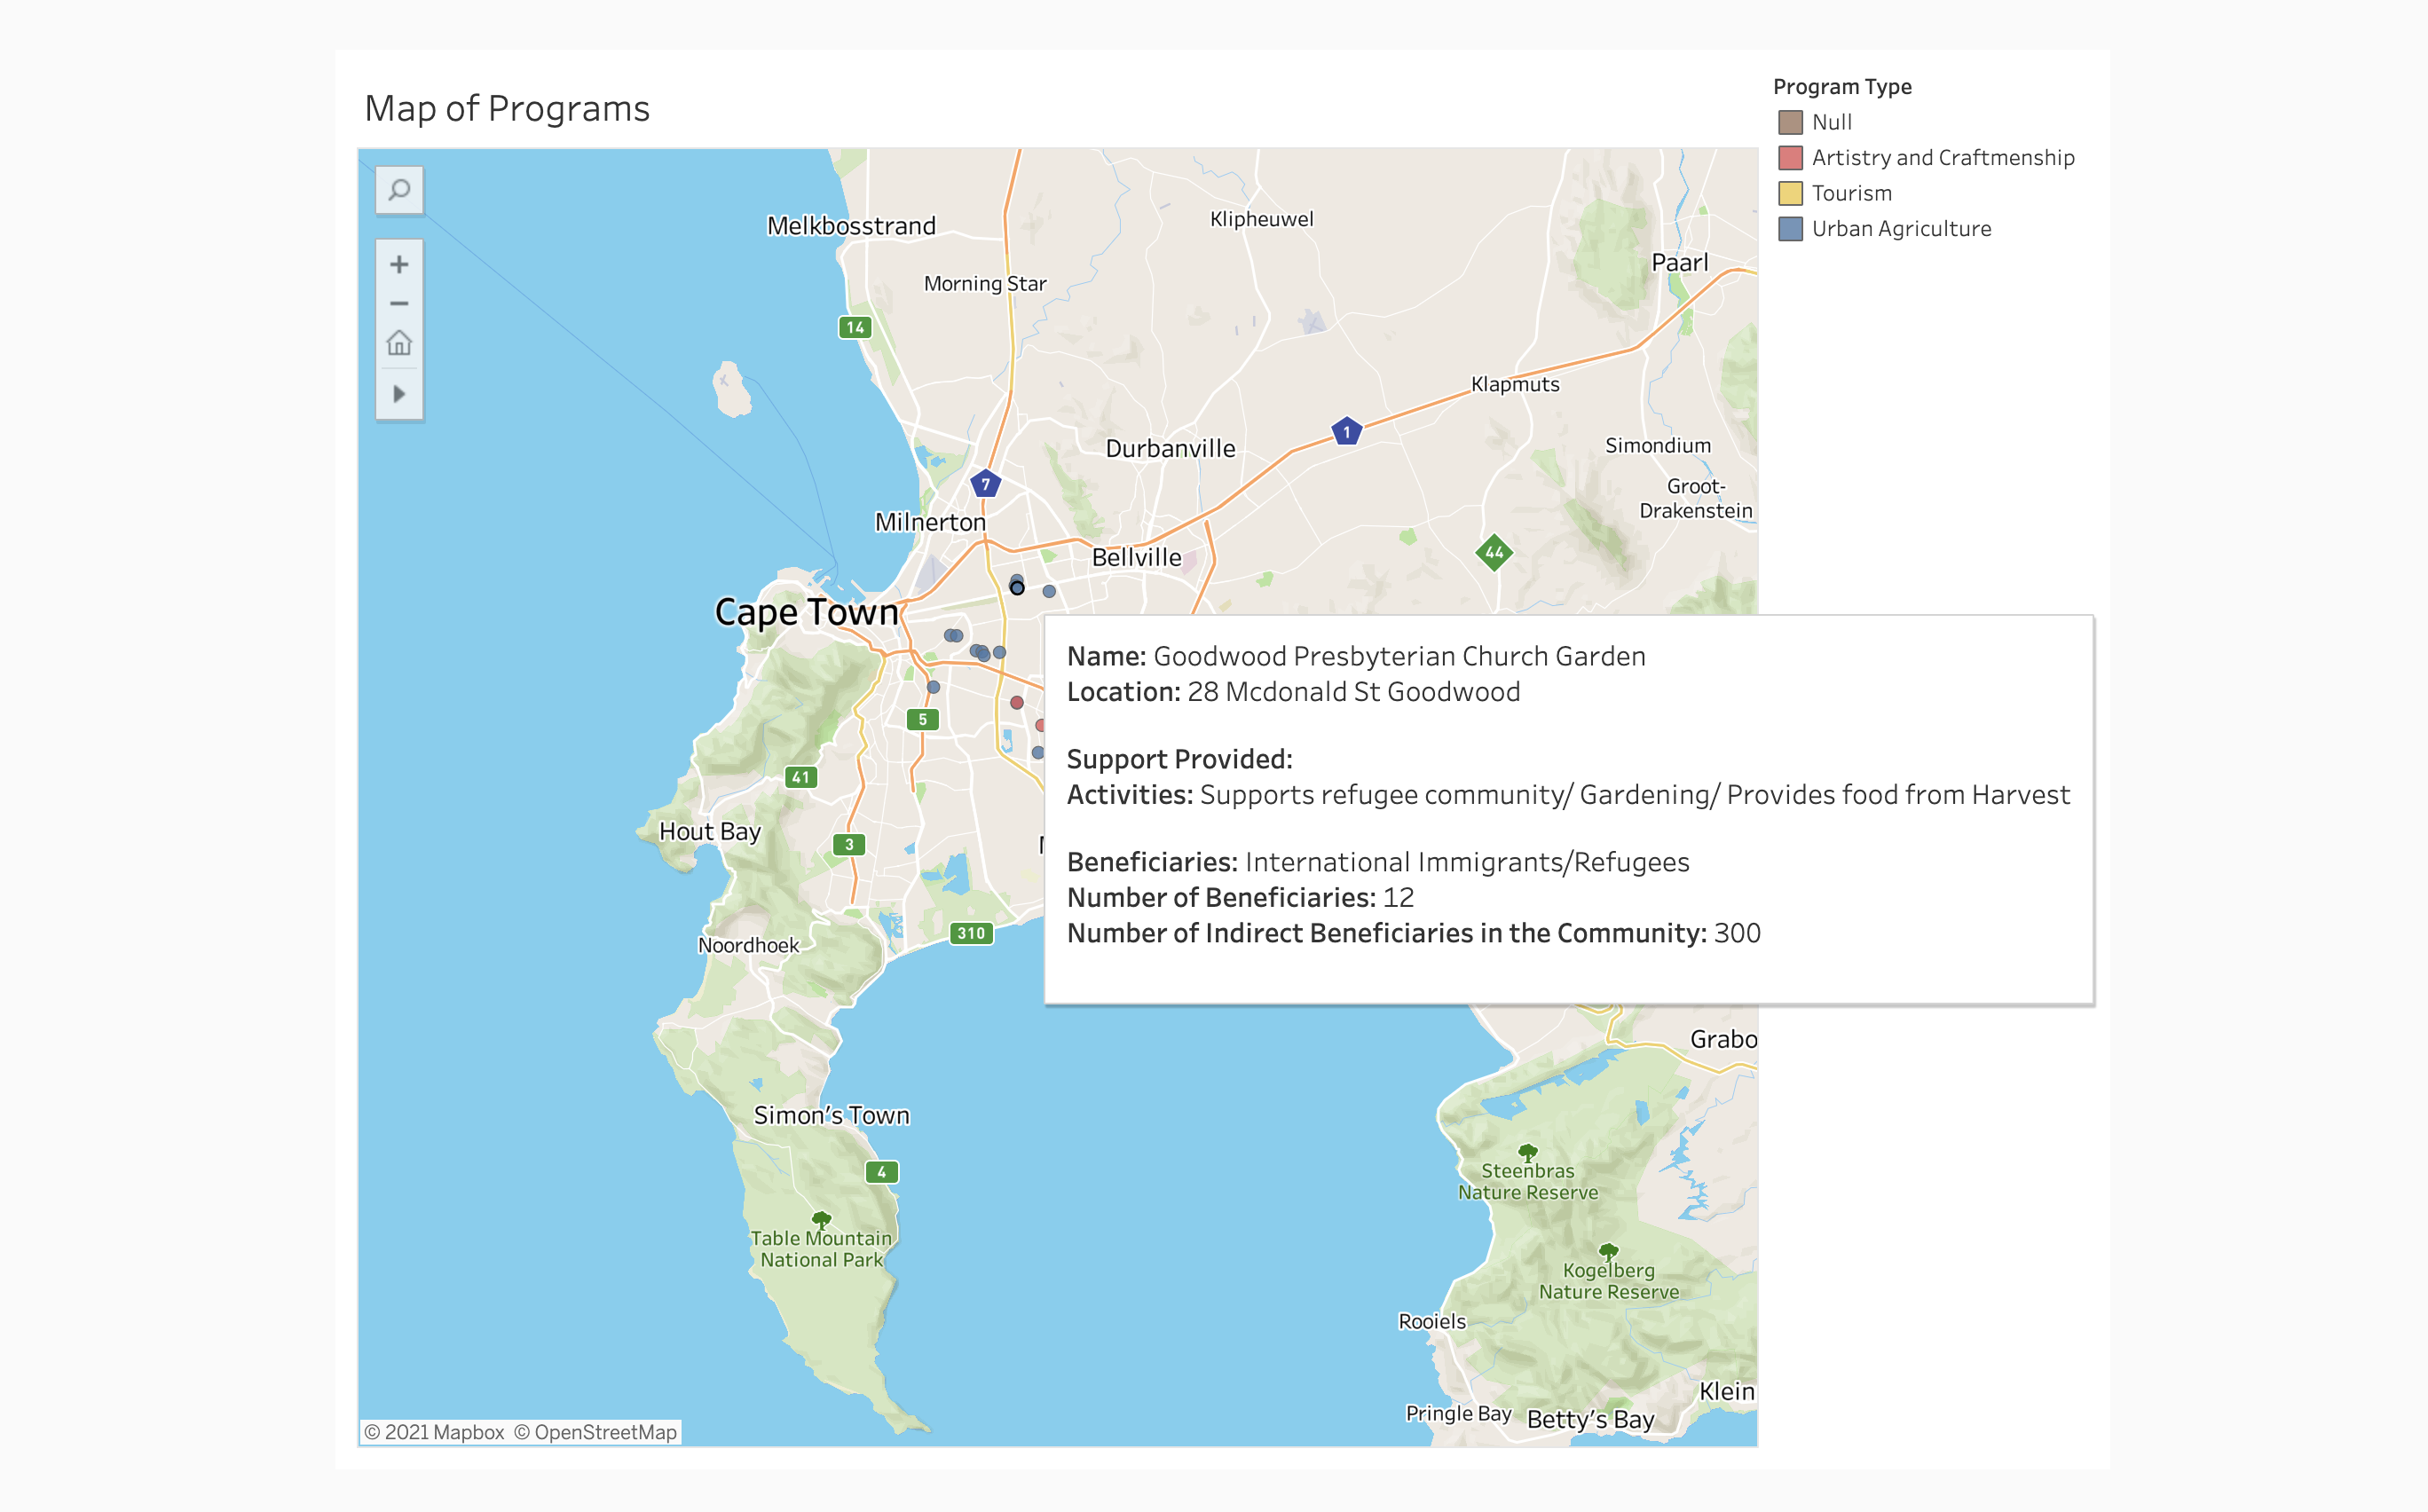Image resolution: width=2428 pixels, height=1512 pixels.
Task: Zoom in with the plus button
Action: [399, 265]
